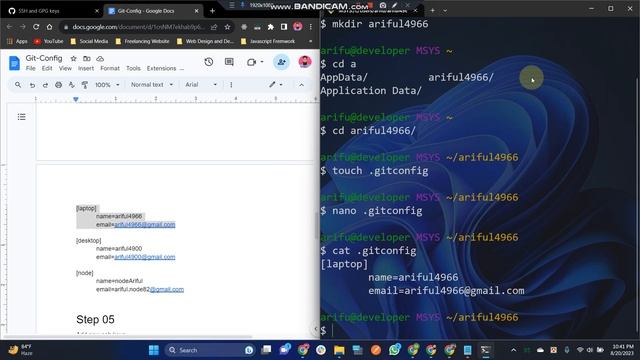Open the Social Media bookmark folder
640x360 pixels.
(x=89, y=41)
